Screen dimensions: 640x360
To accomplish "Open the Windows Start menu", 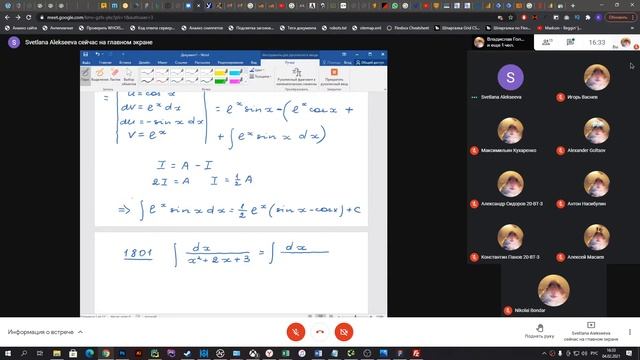I will pyautogui.click(x=8, y=353).
